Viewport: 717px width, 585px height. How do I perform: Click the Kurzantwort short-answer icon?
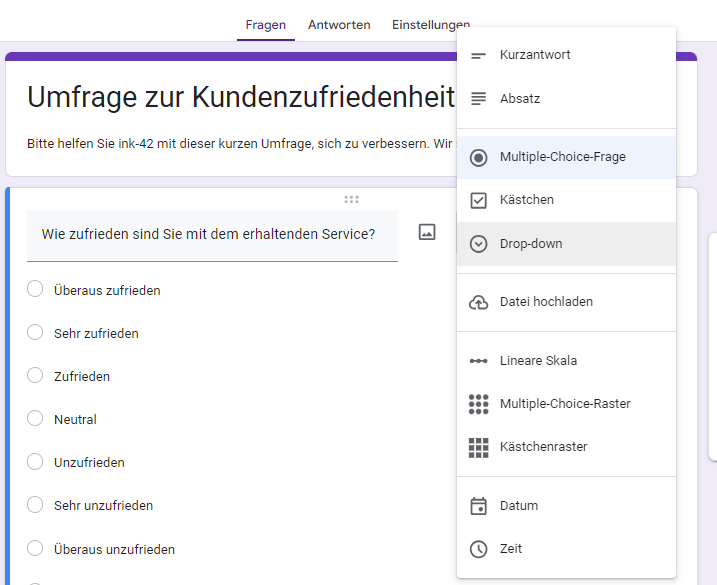pyautogui.click(x=478, y=55)
